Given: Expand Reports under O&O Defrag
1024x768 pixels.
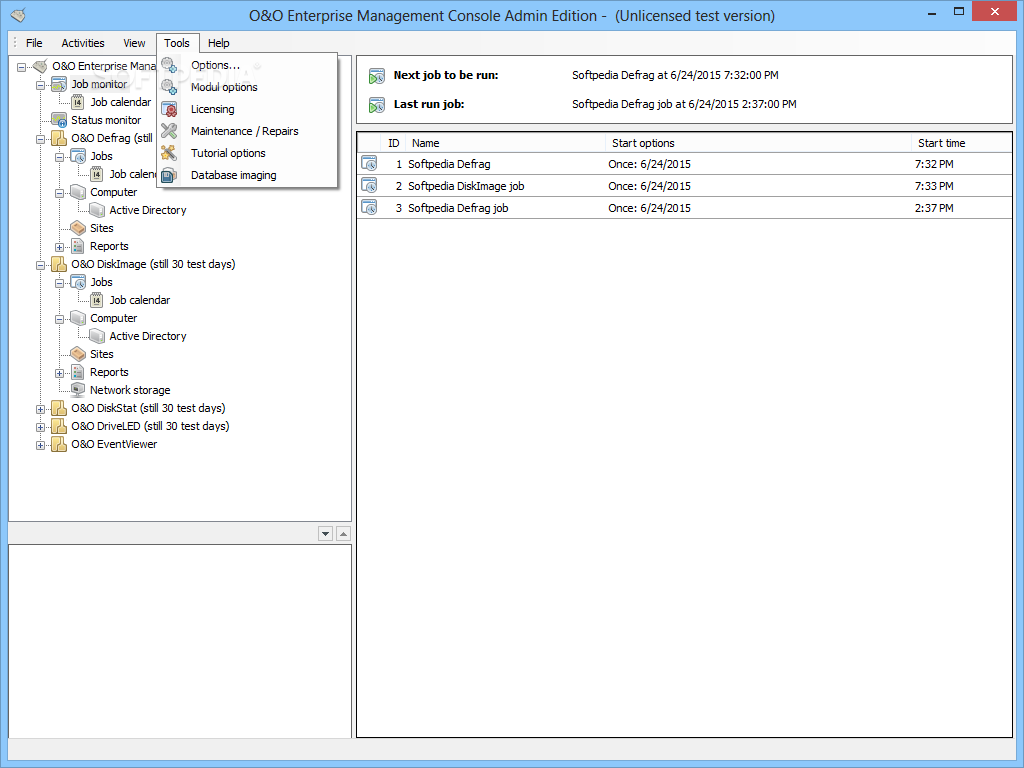Looking at the screenshot, I should 59,247.
